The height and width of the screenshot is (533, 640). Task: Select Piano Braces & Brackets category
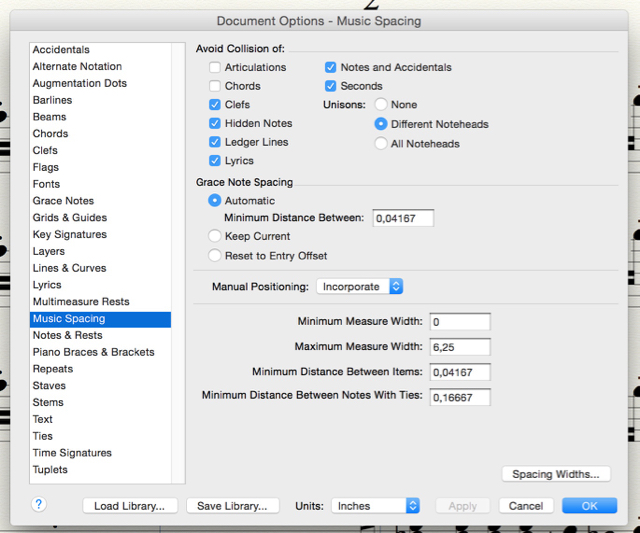pyautogui.click(x=93, y=352)
